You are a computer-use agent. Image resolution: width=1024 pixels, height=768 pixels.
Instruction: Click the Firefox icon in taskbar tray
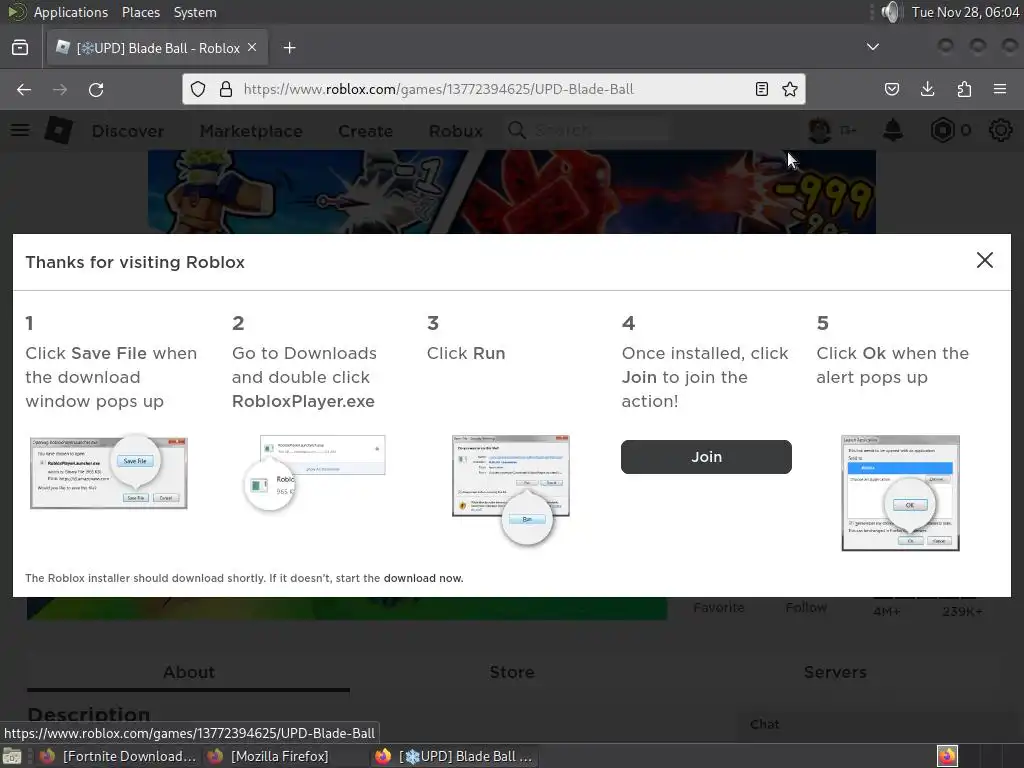tap(947, 756)
